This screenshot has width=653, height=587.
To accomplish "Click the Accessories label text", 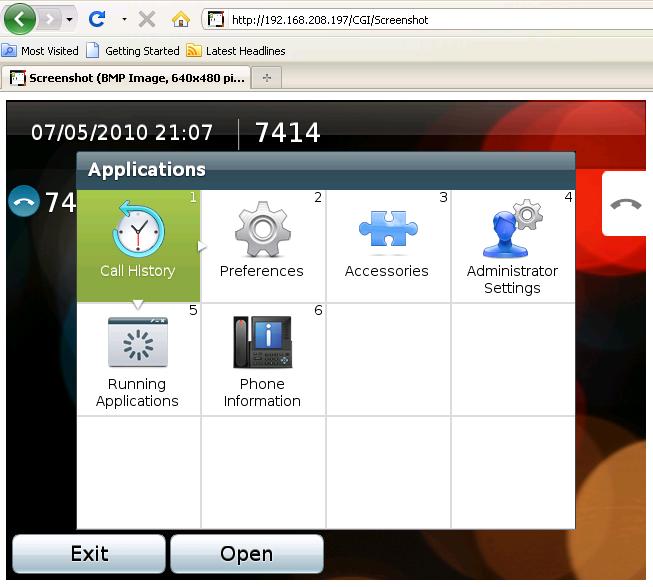I will pyautogui.click(x=386, y=271).
